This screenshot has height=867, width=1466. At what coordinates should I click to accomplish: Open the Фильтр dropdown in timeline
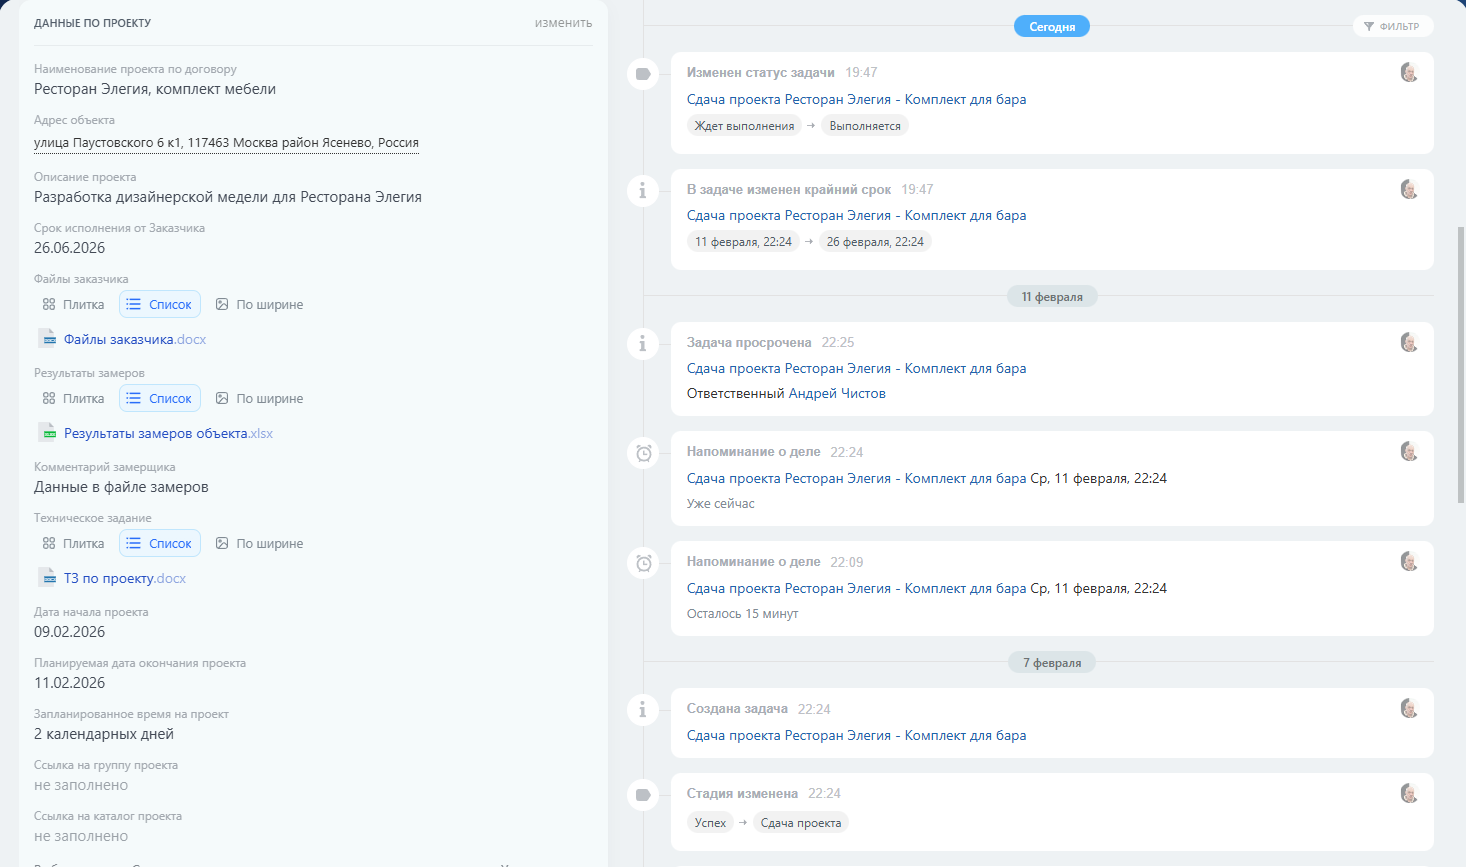[1392, 27]
